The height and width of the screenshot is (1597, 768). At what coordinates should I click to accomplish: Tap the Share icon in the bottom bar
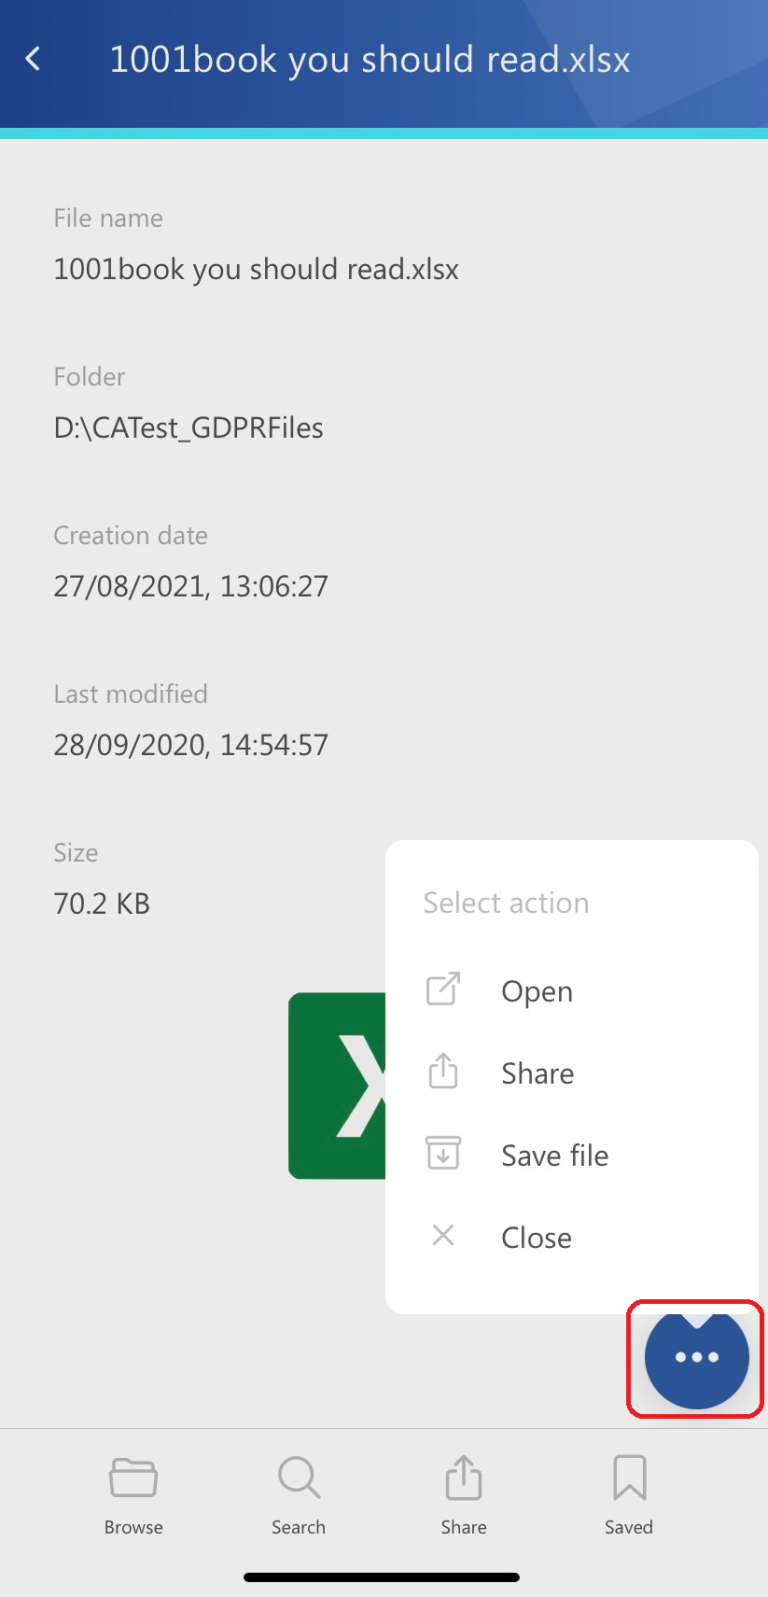click(x=463, y=1477)
